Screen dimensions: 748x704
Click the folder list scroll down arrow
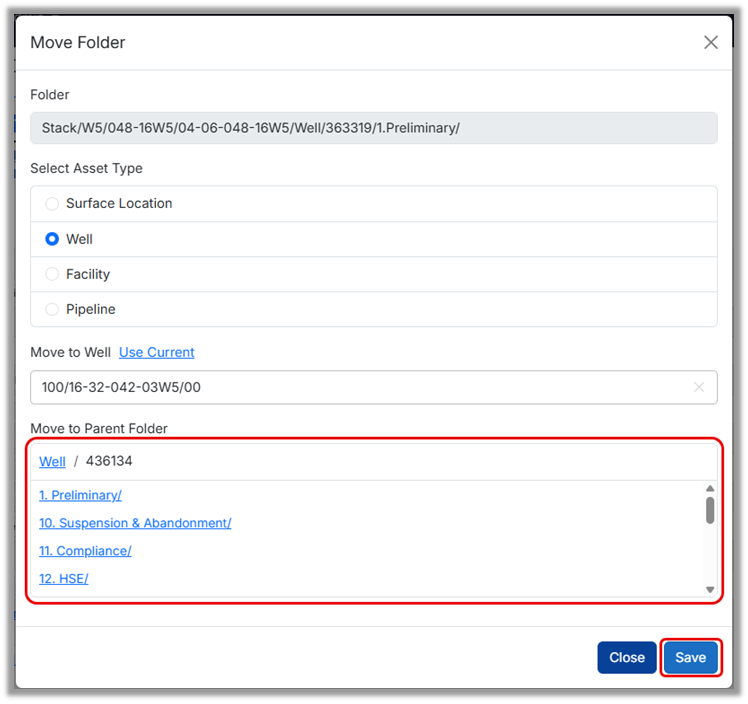710,590
